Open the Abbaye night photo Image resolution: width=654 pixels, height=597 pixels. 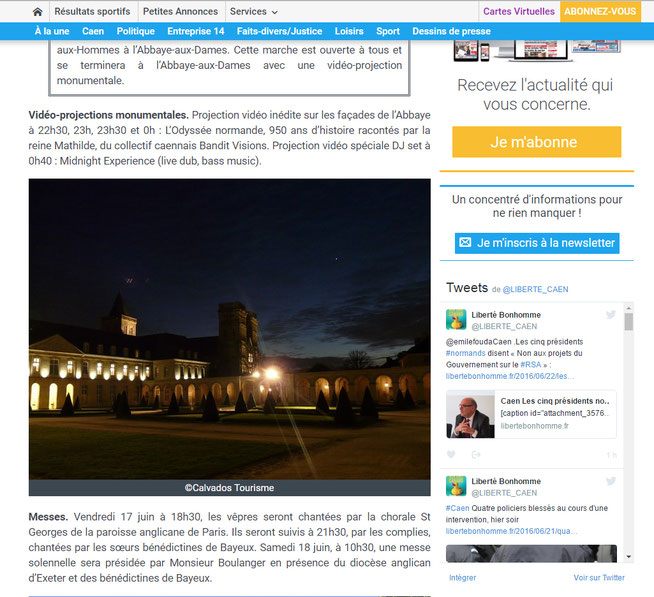(x=229, y=330)
